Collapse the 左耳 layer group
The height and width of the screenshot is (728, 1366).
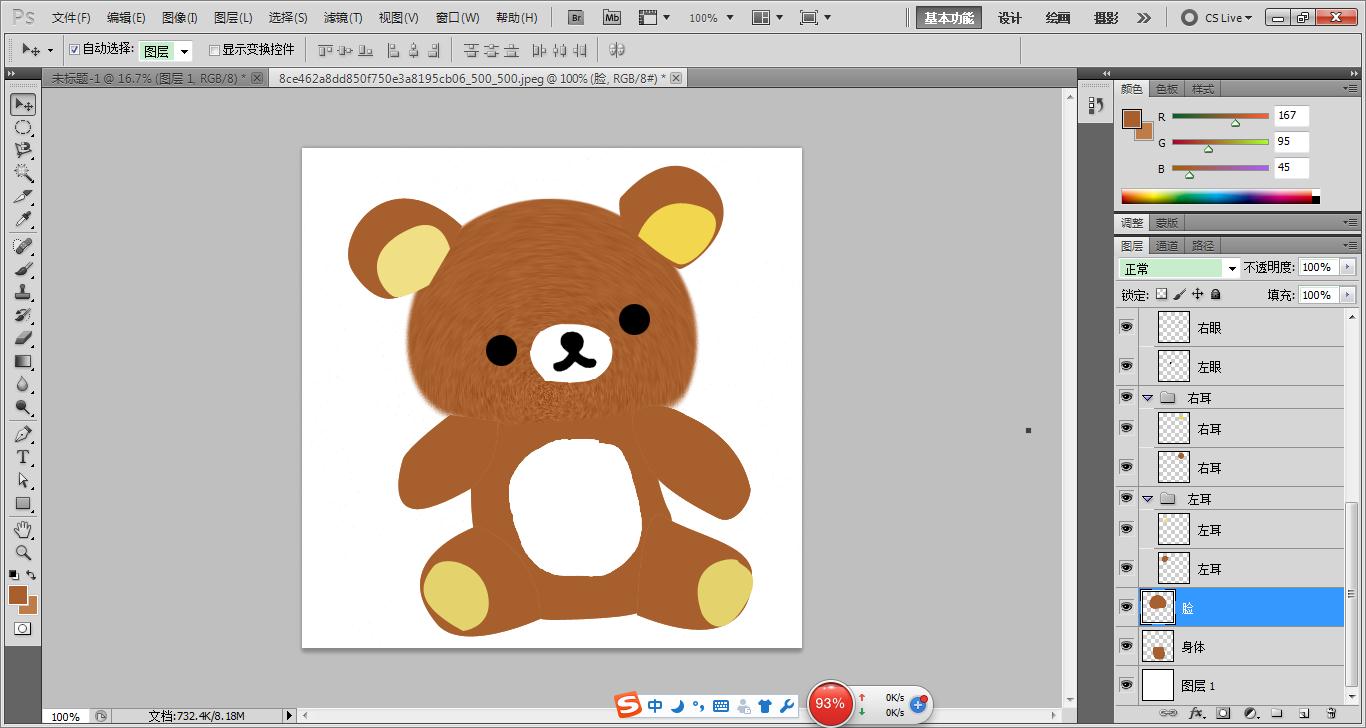pyautogui.click(x=1148, y=499)
